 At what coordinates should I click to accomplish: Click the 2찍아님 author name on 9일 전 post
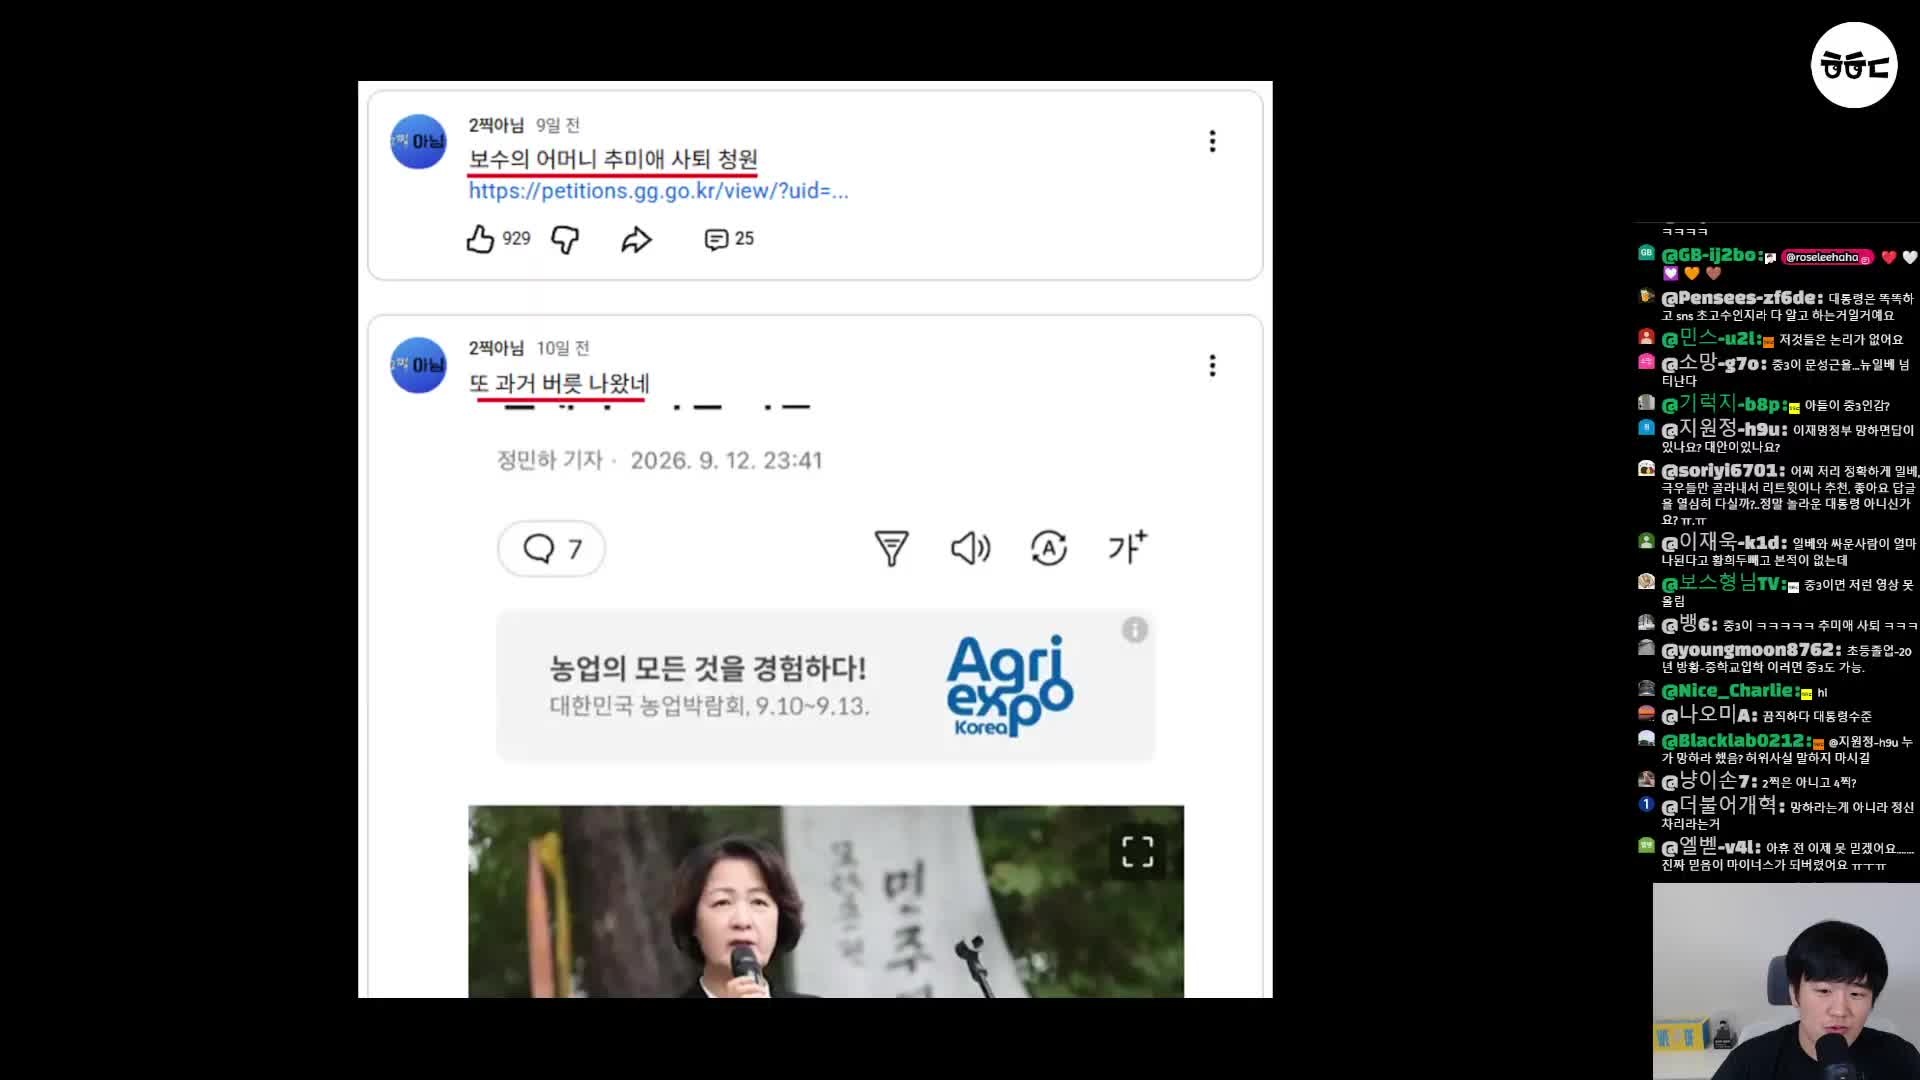pyautogui.click(x=496, y=125)
